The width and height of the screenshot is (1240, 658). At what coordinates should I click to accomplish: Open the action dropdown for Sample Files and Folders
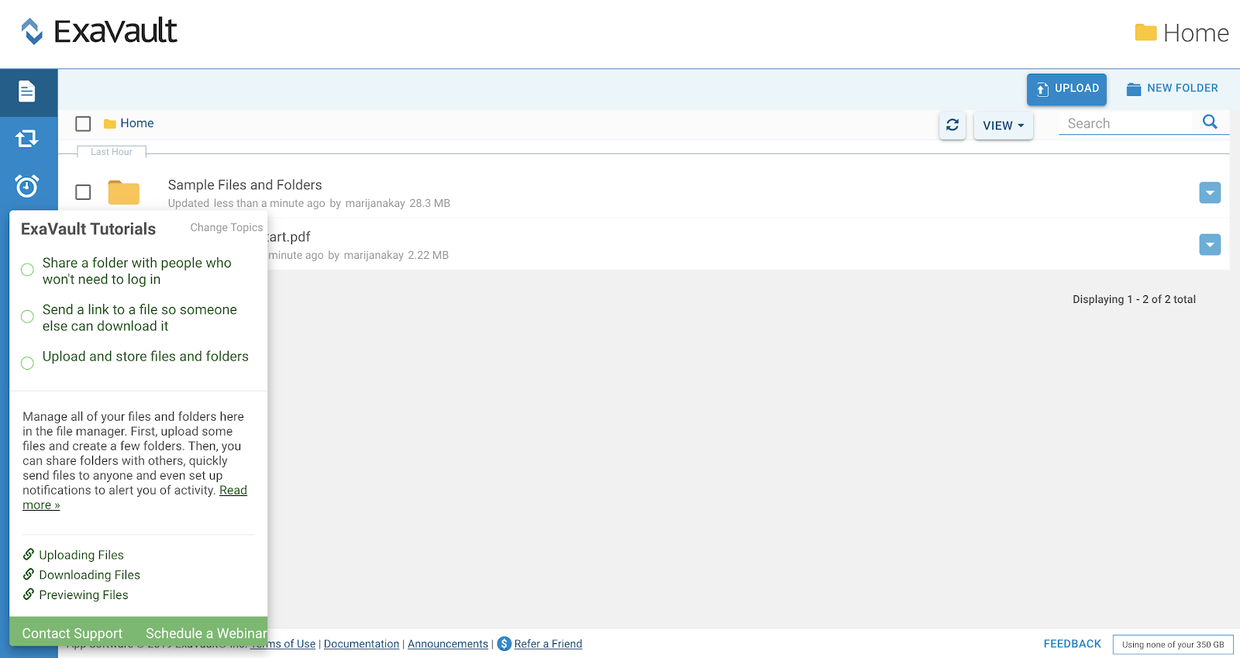point(1209,193)
